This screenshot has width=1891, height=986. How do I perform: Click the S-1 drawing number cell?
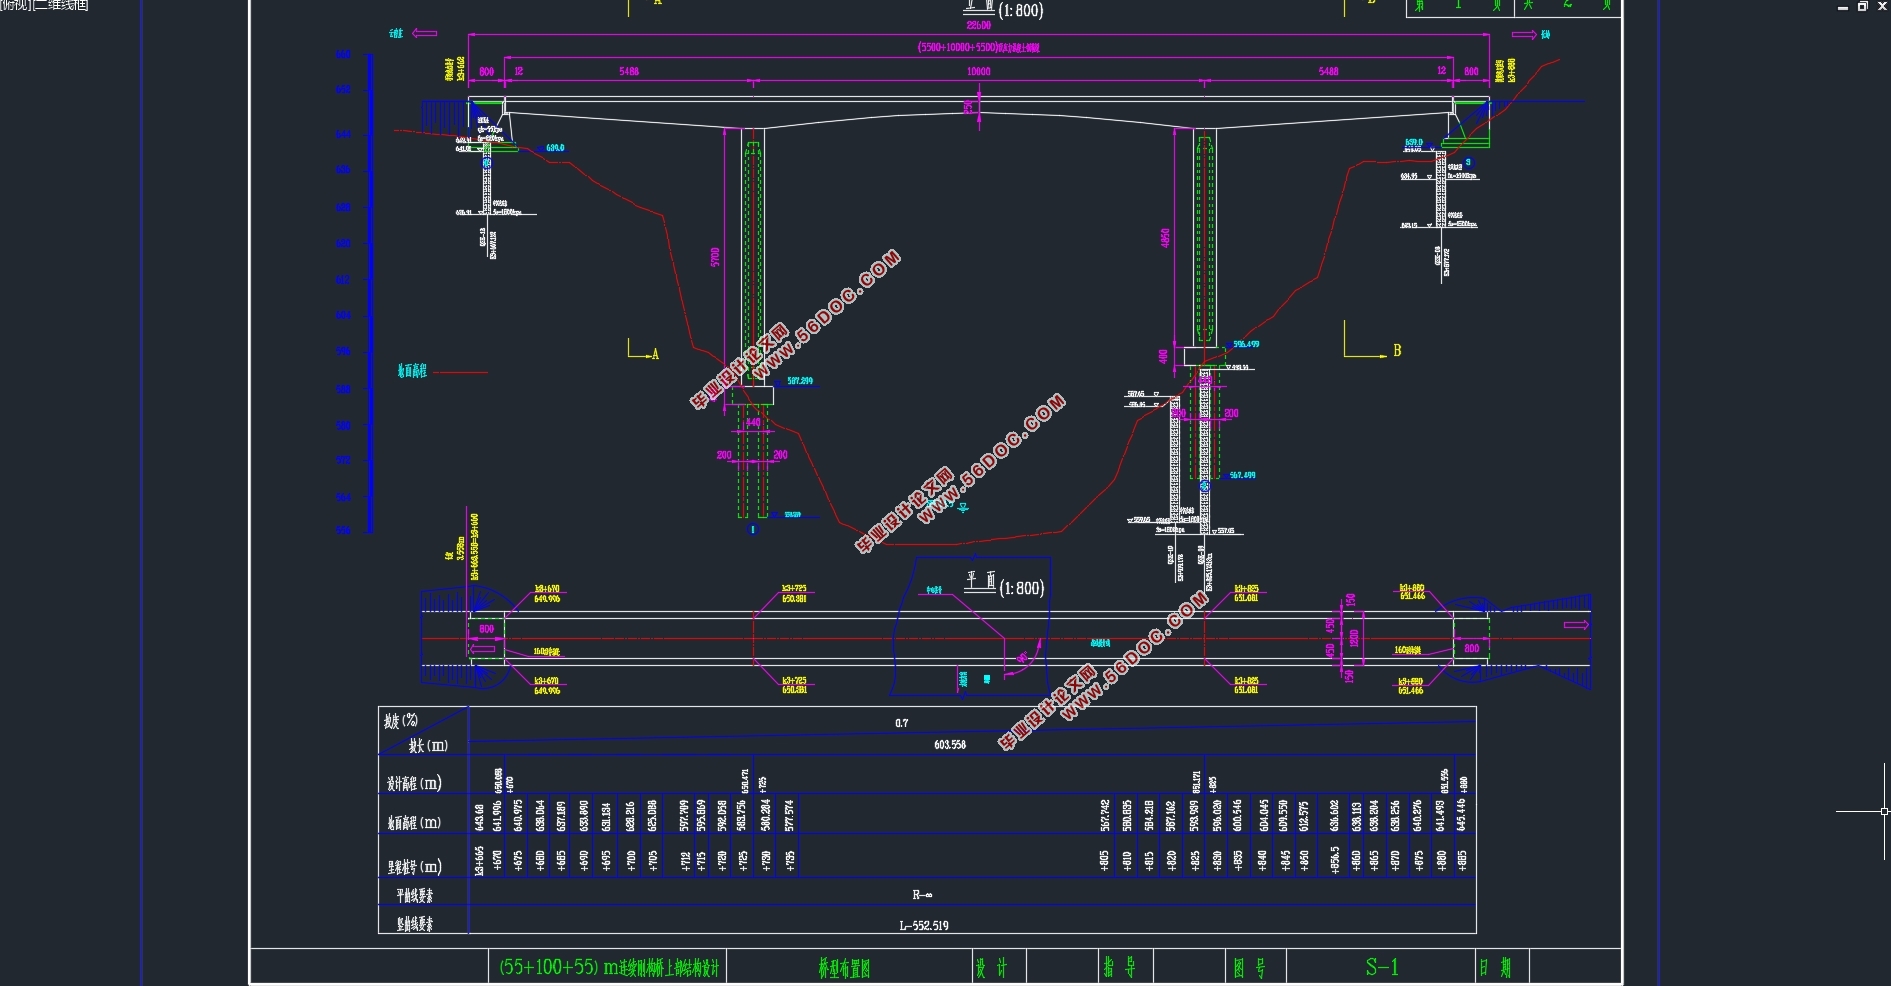pyautogui.click(x=1382, y=967)
